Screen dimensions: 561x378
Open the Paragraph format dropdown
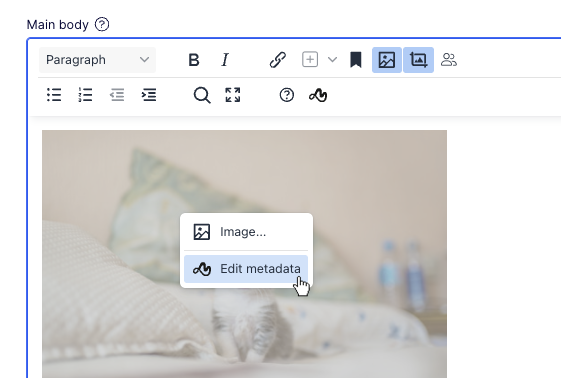(x=97, y=60)
